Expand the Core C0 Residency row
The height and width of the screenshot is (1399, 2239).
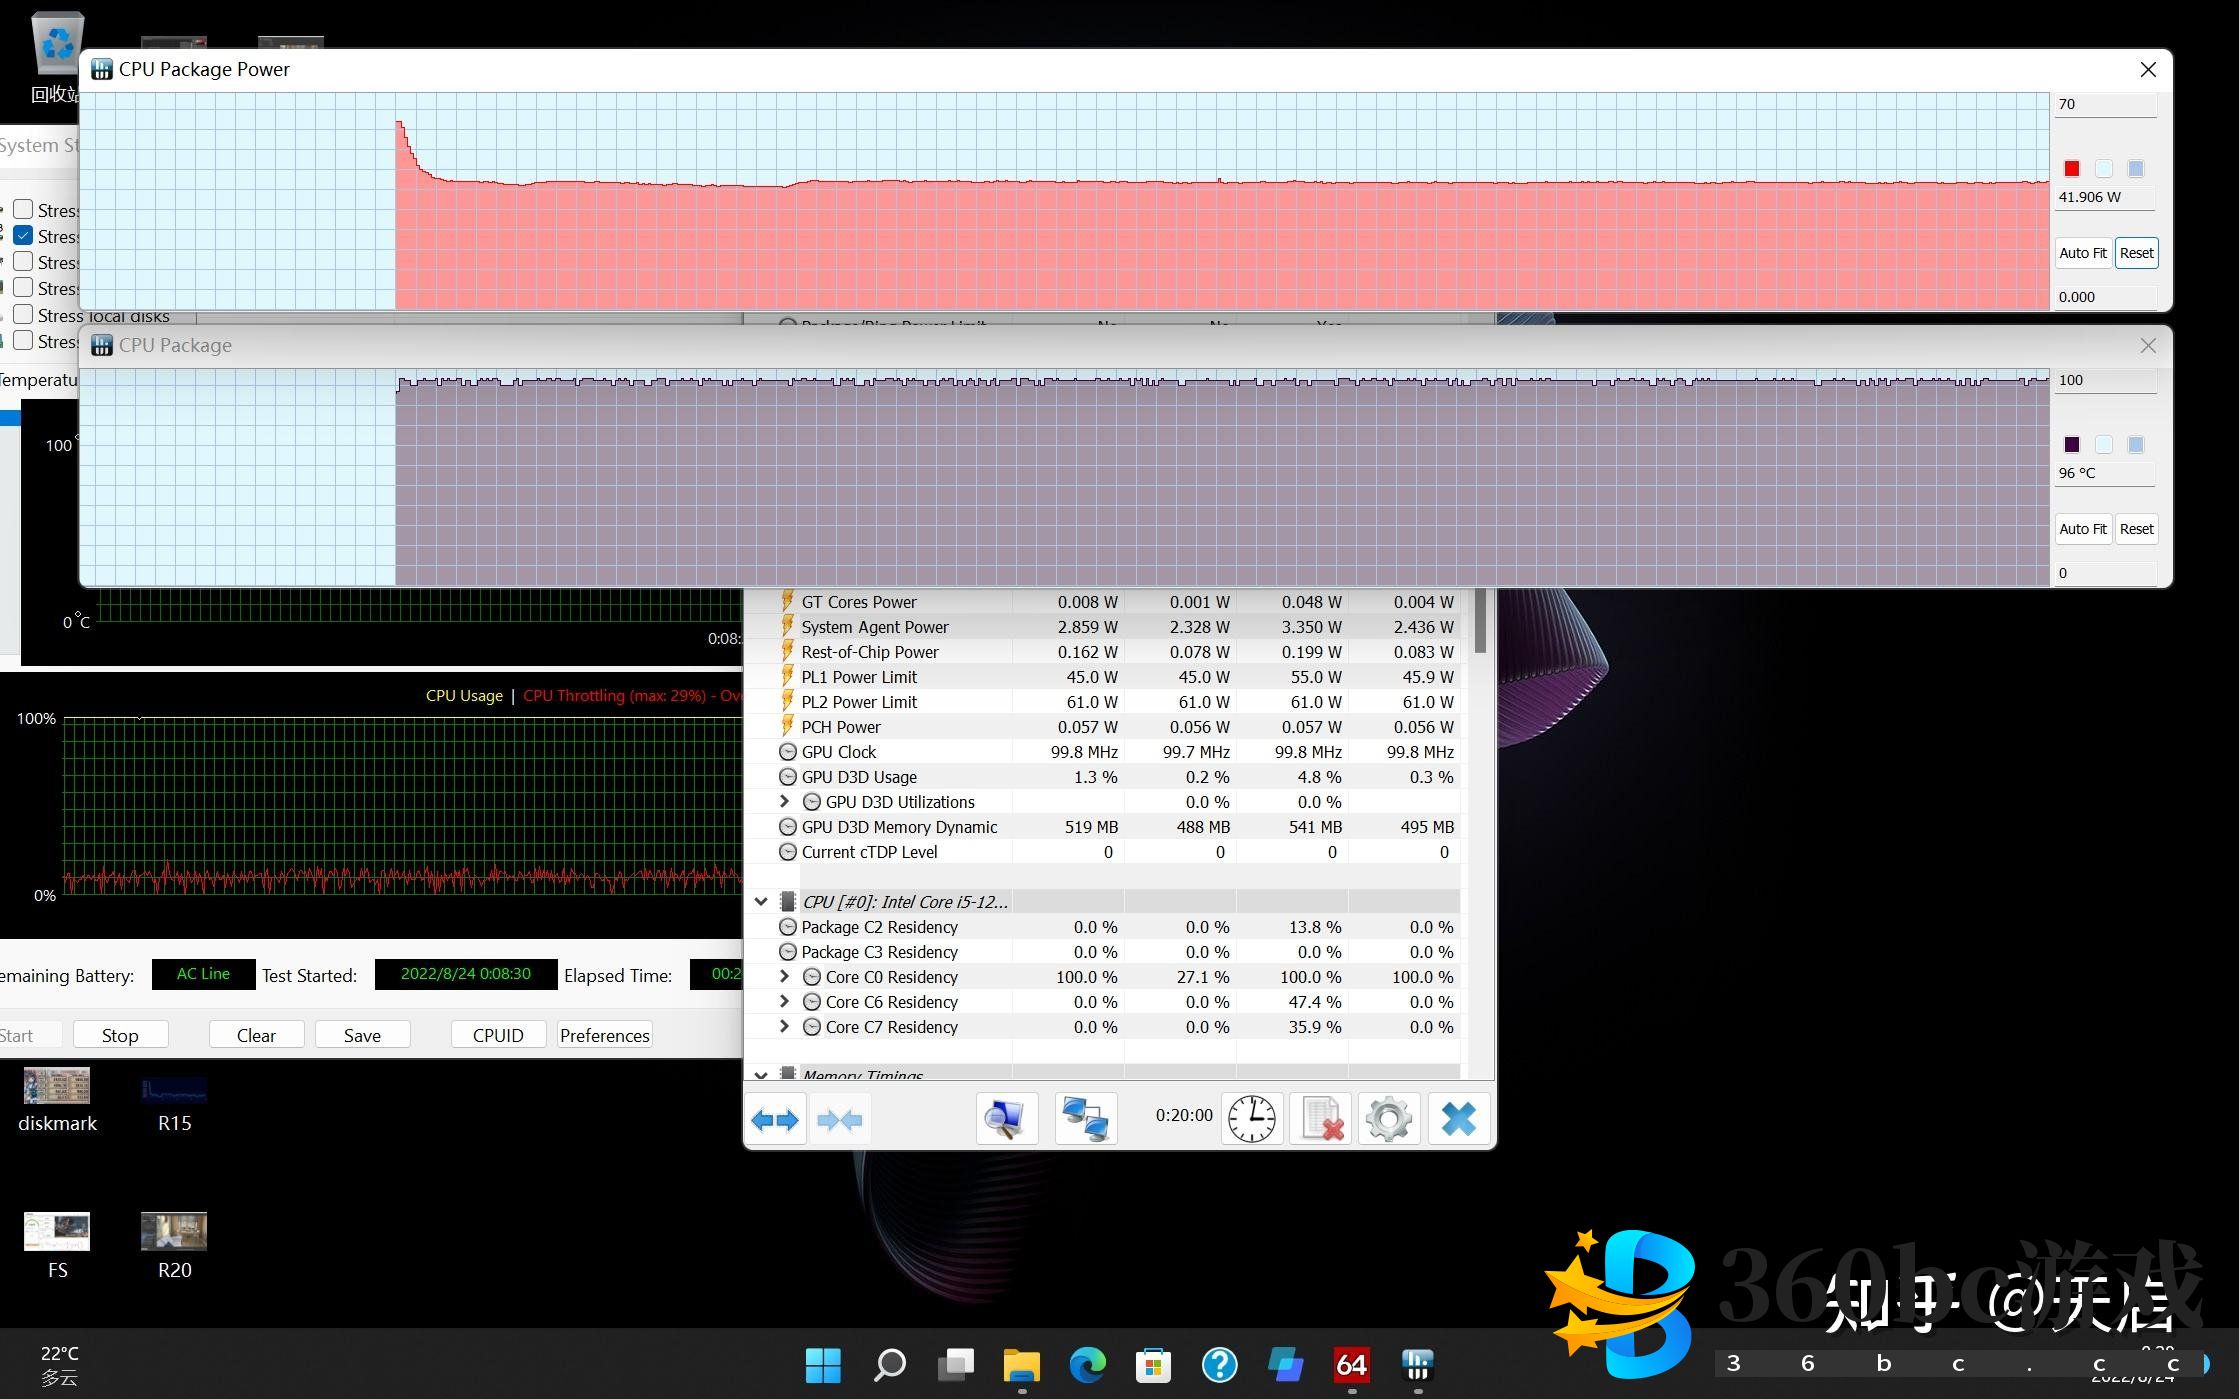pos(785,976)
